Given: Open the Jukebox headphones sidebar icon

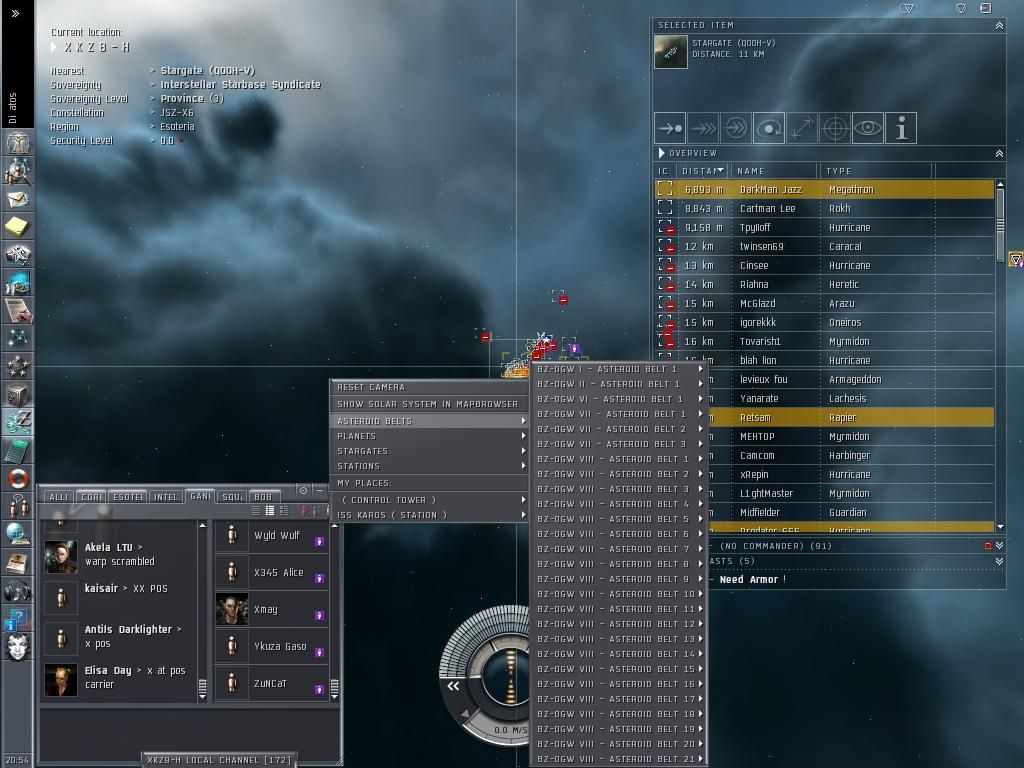Looking at the screenshot, I should (18, 590).
